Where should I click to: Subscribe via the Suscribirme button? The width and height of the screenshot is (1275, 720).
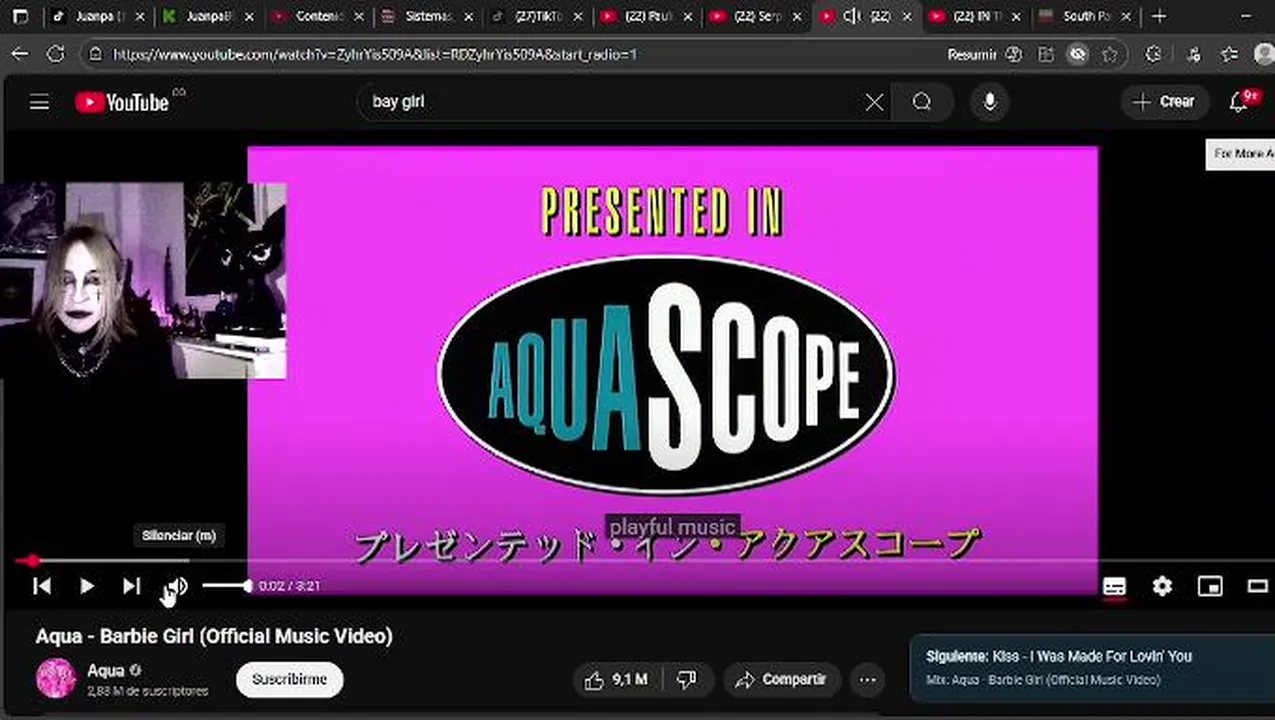[289, 679]
